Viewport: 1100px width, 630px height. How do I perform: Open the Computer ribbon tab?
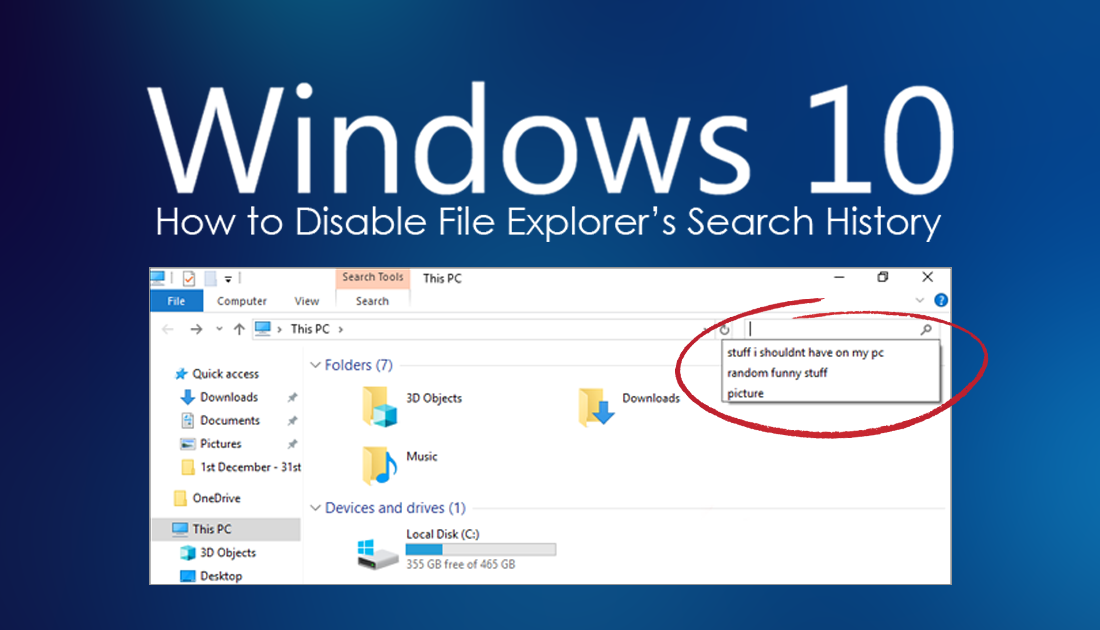(241, 301)
